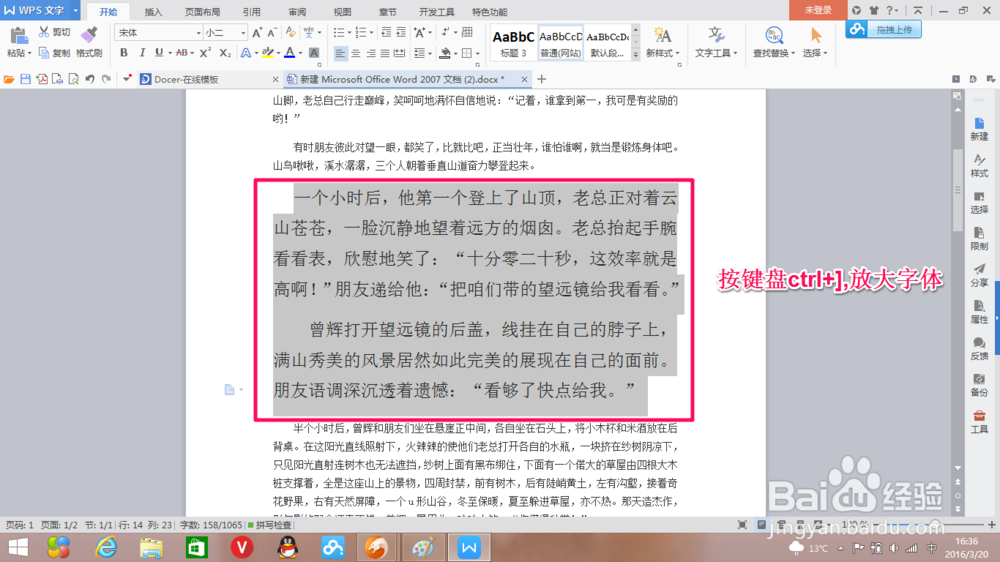Image resolution: width=1000 pixels, height=562 pixels.
Task: Click the Paste (粘贴) clipboard icon
Action: pyautogui.click(x=18, y=36)
